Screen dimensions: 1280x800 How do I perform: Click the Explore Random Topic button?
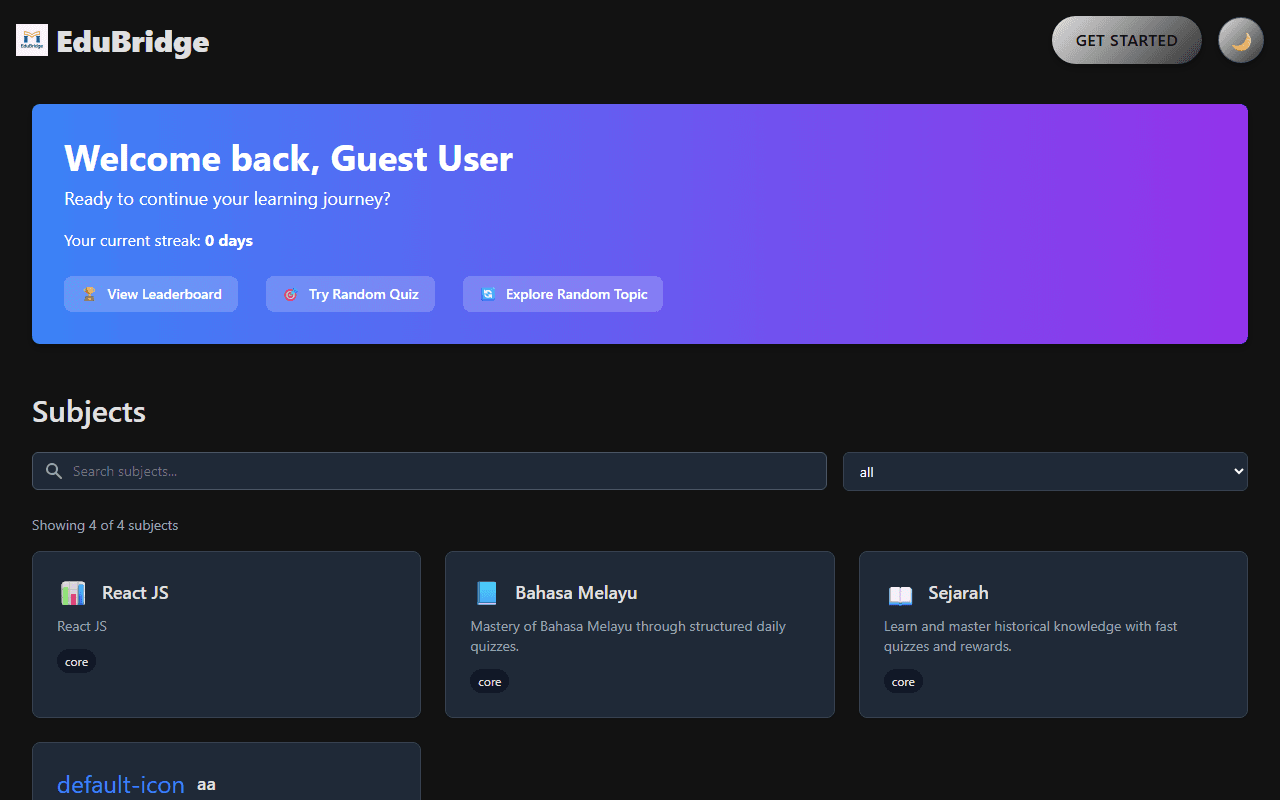(x=563, y=294)
